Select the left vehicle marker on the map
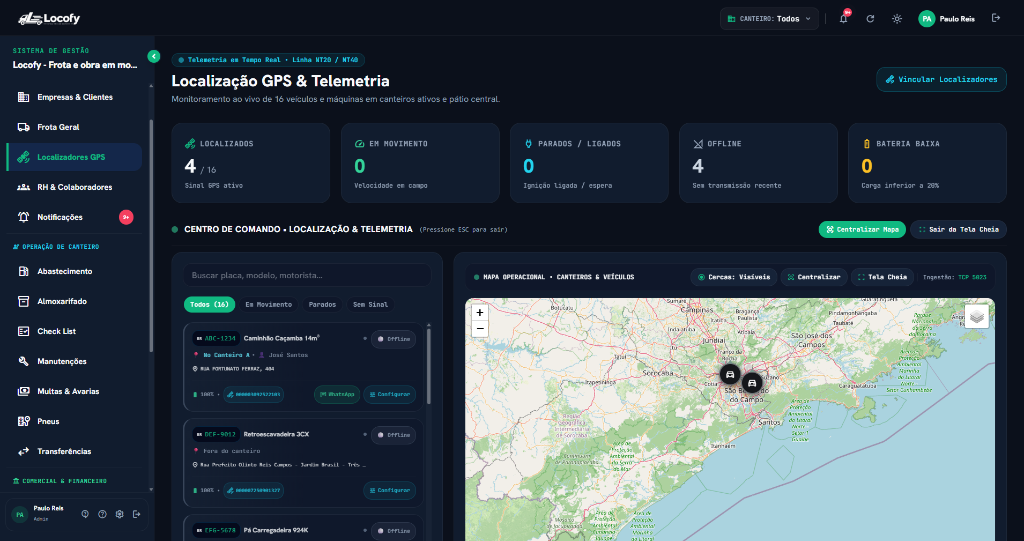 coord(730,374)
